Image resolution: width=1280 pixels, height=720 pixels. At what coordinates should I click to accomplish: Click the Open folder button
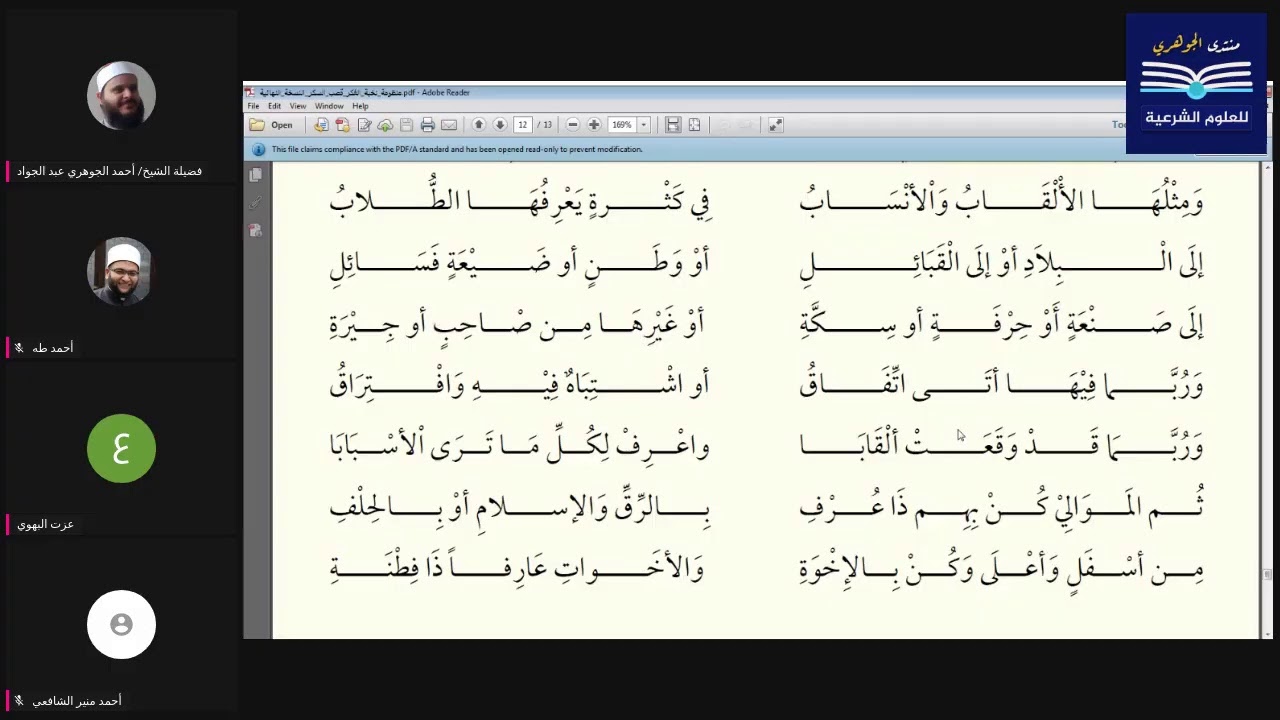pos(271,125)
